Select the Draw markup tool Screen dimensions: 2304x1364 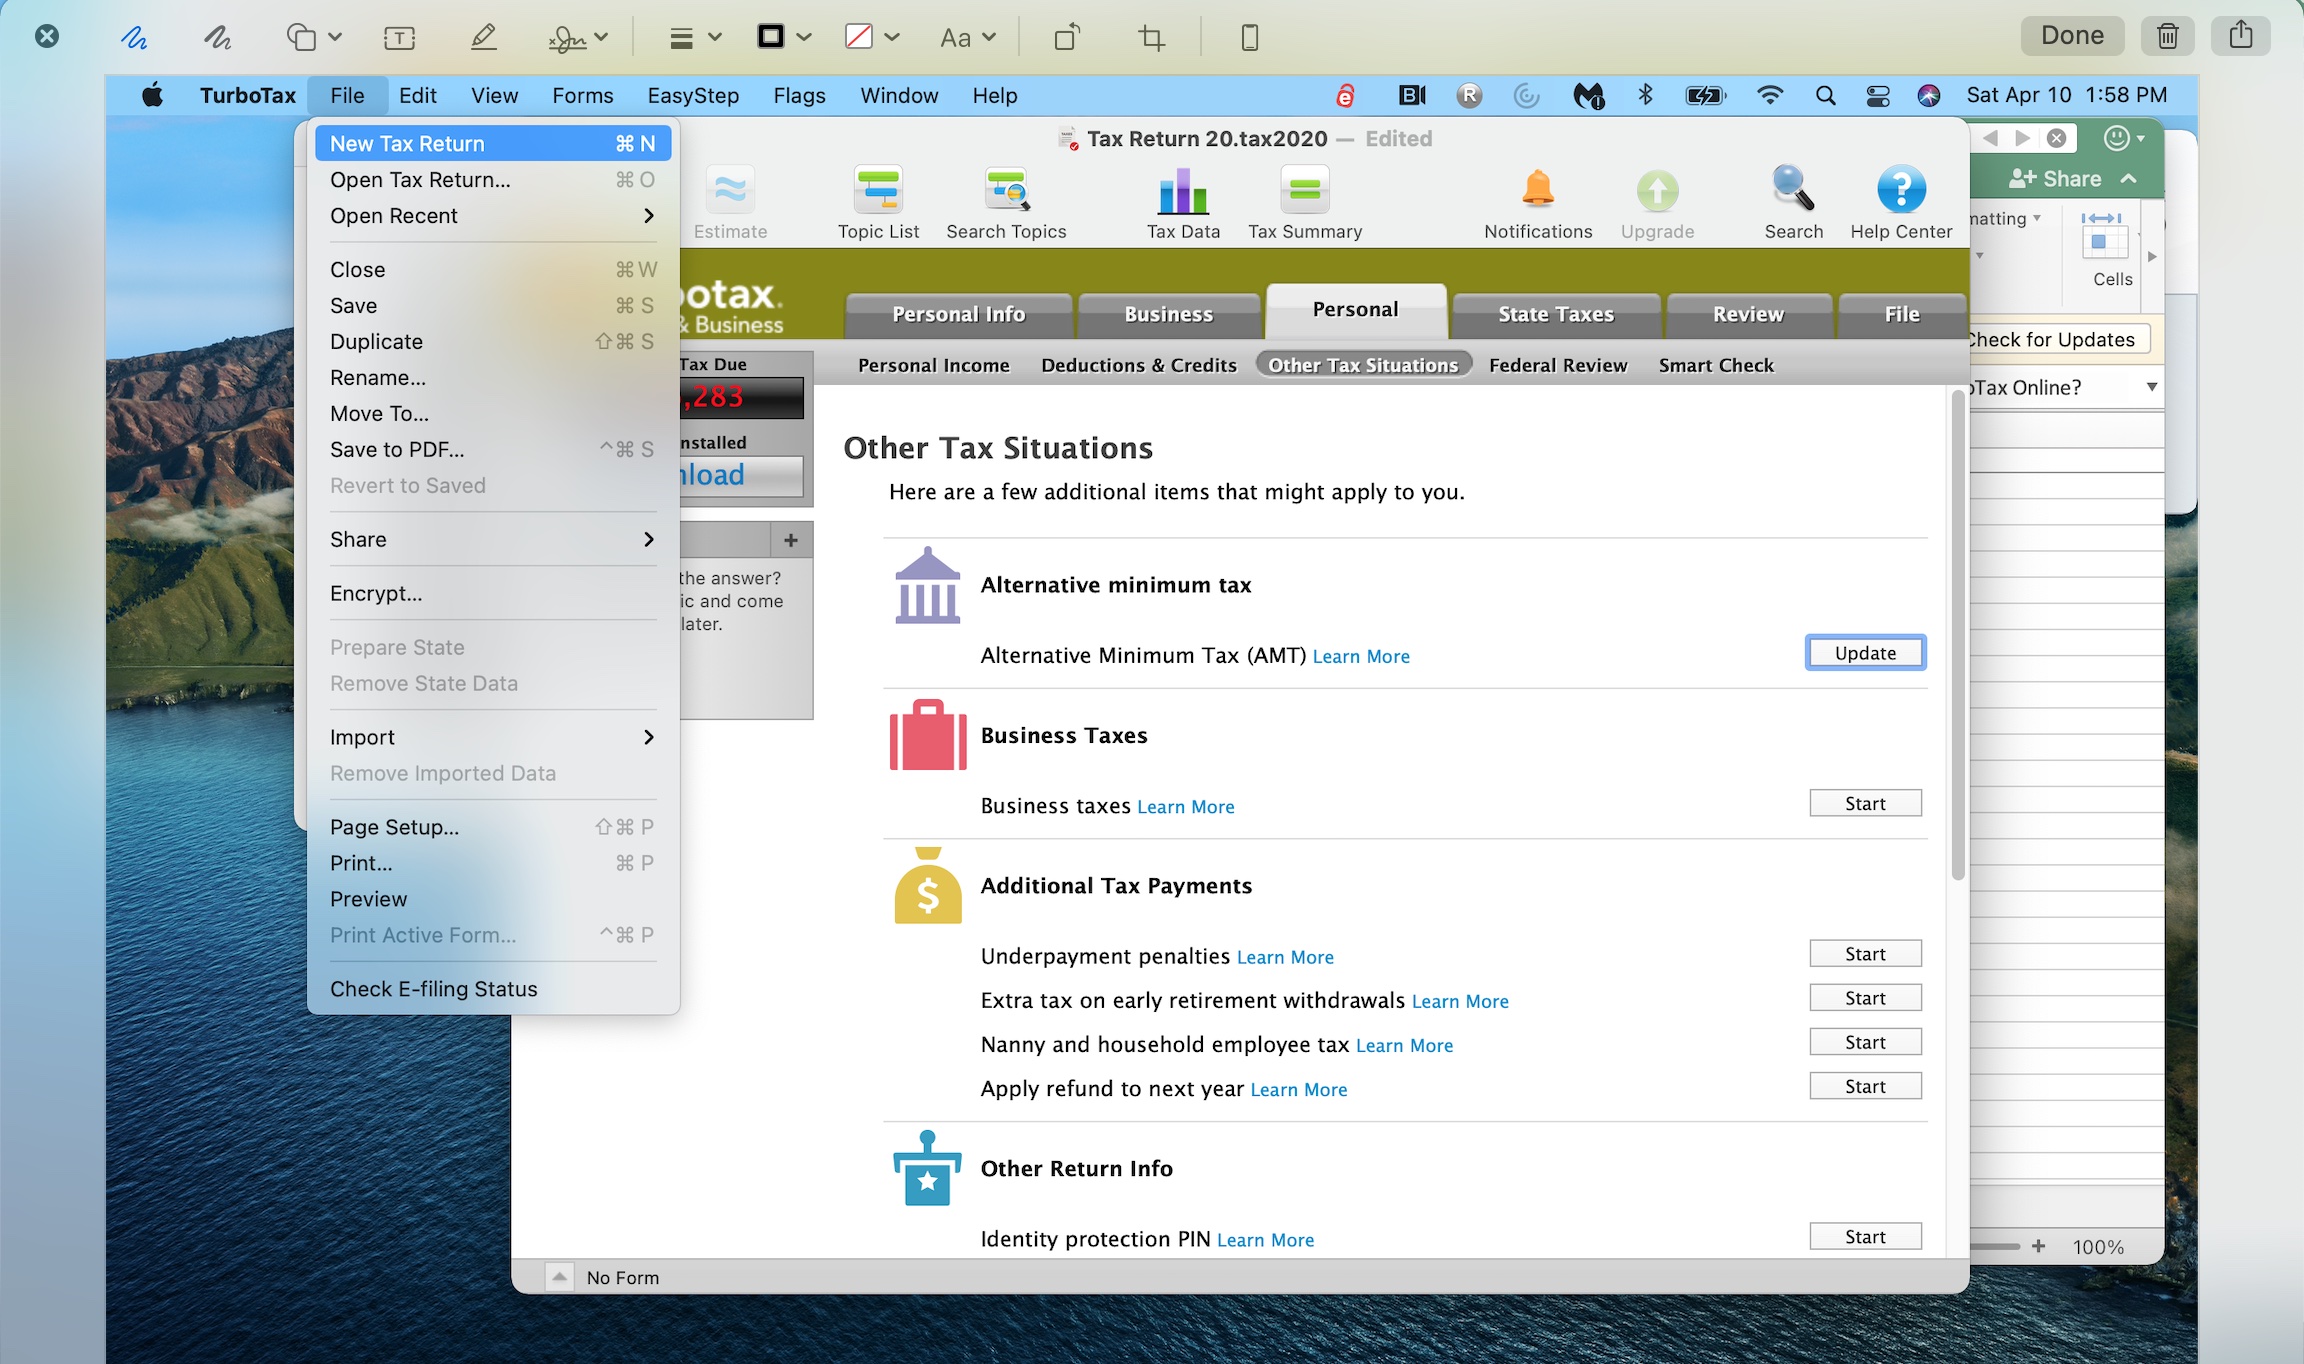pyautogui.click(x=217, y=38)
